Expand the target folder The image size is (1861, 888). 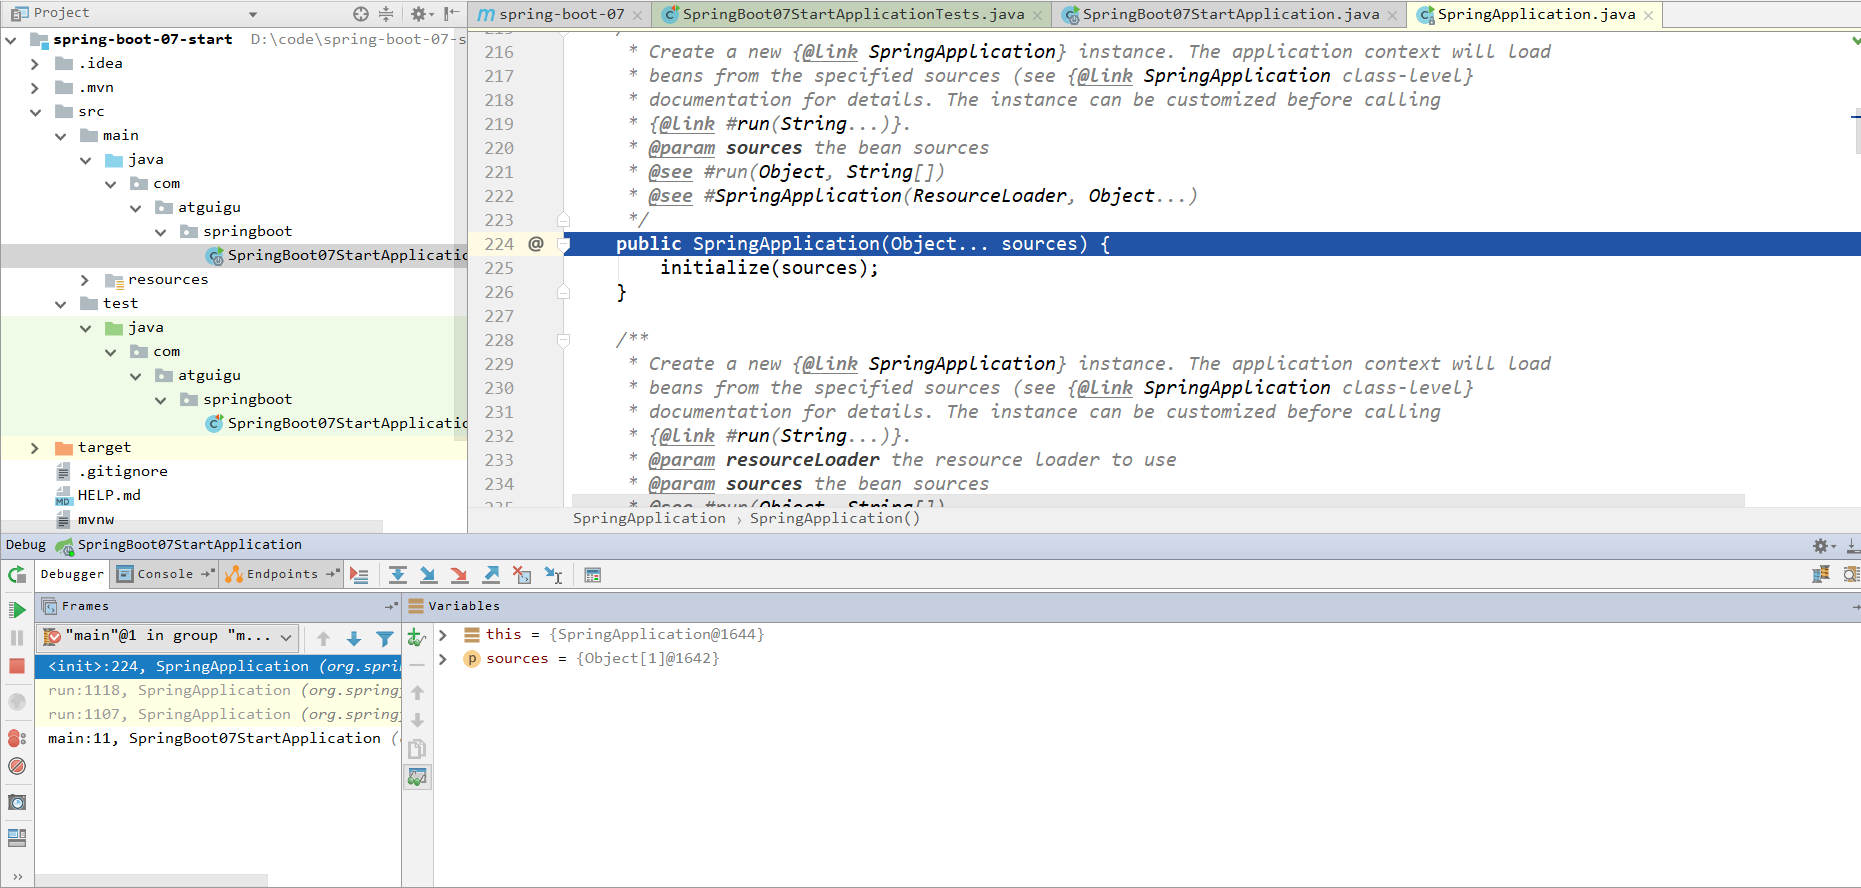click(x=35, y=448)
